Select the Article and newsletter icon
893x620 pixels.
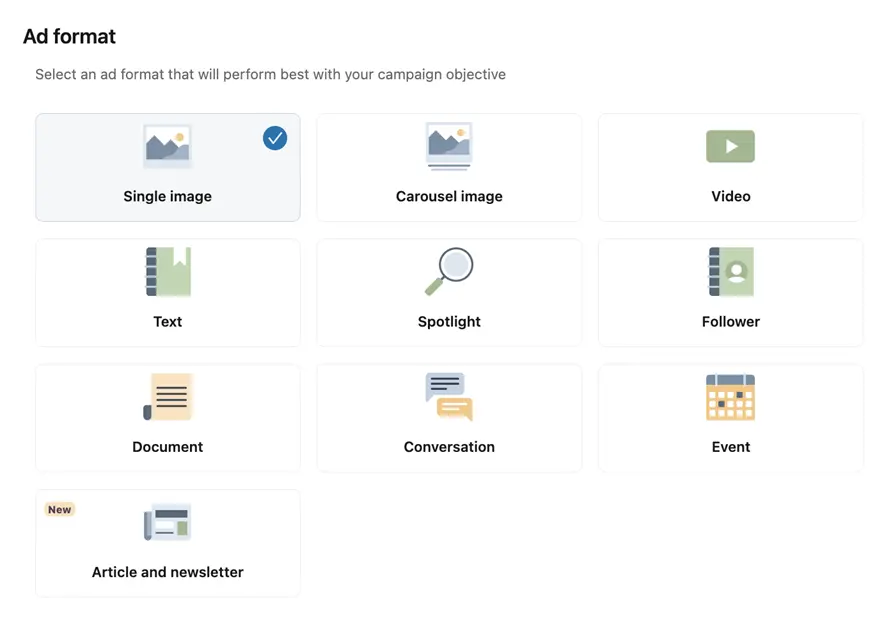click(166, 521)
